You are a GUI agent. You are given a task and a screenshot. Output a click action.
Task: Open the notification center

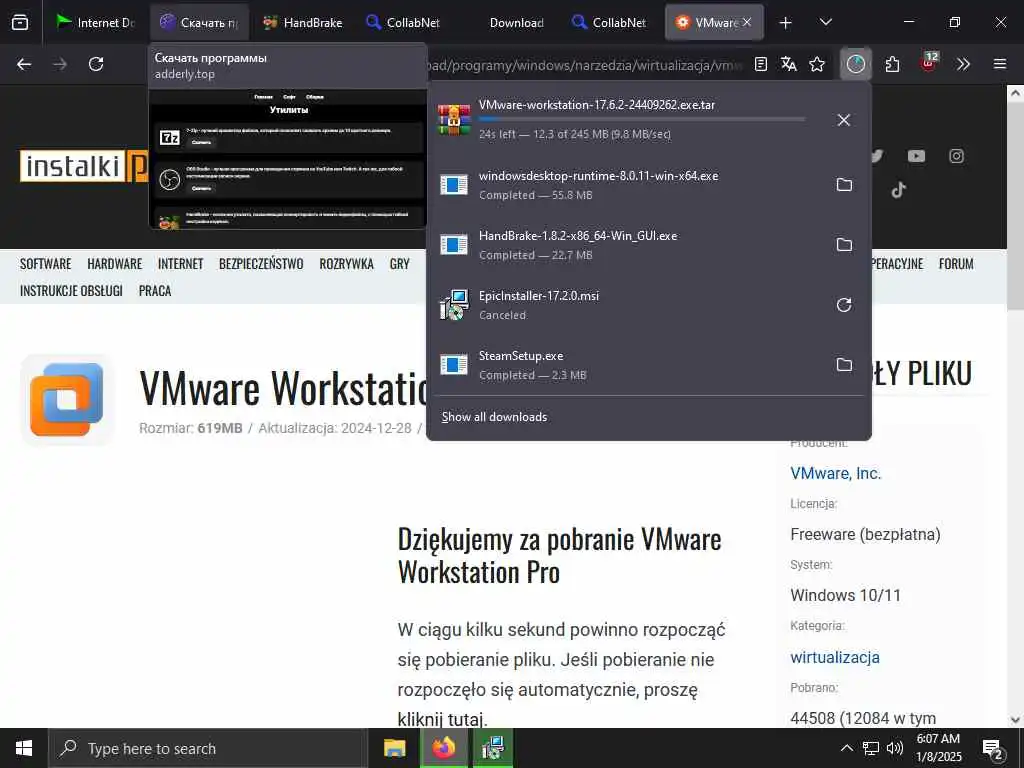click(993, 750)
